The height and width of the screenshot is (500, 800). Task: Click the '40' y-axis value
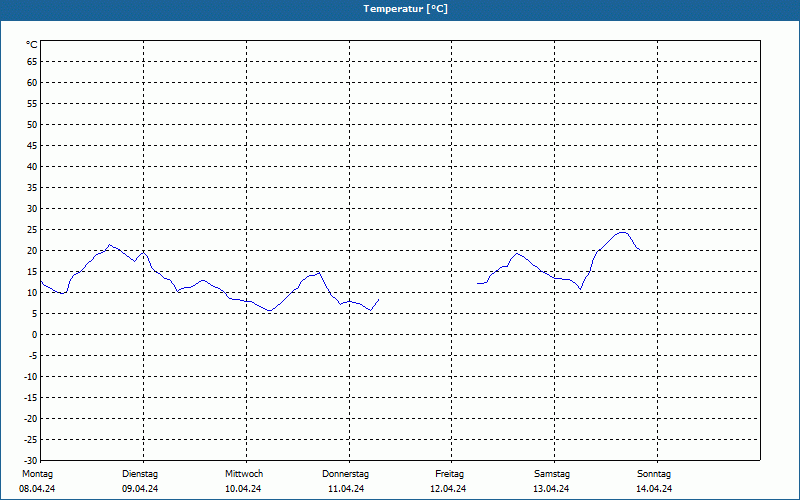(32, 167)
